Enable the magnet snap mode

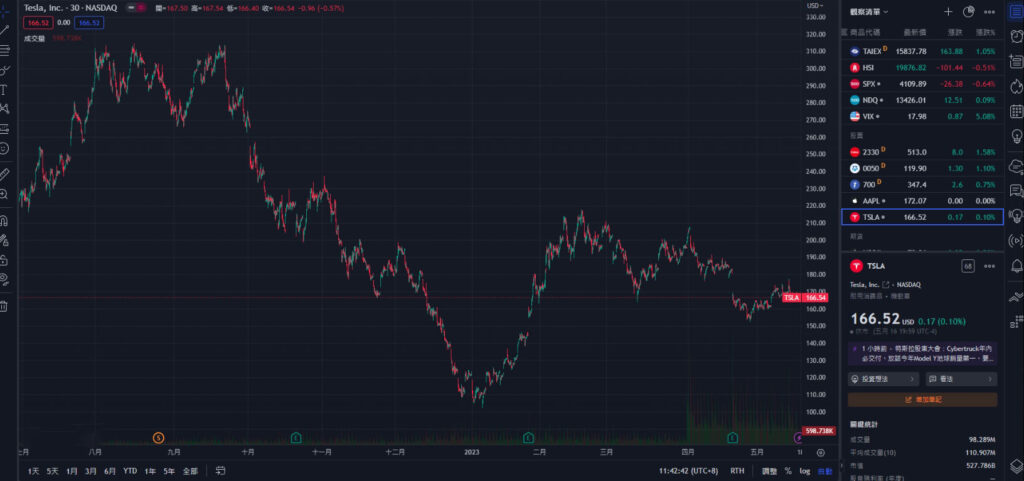(x=5, y=220)
